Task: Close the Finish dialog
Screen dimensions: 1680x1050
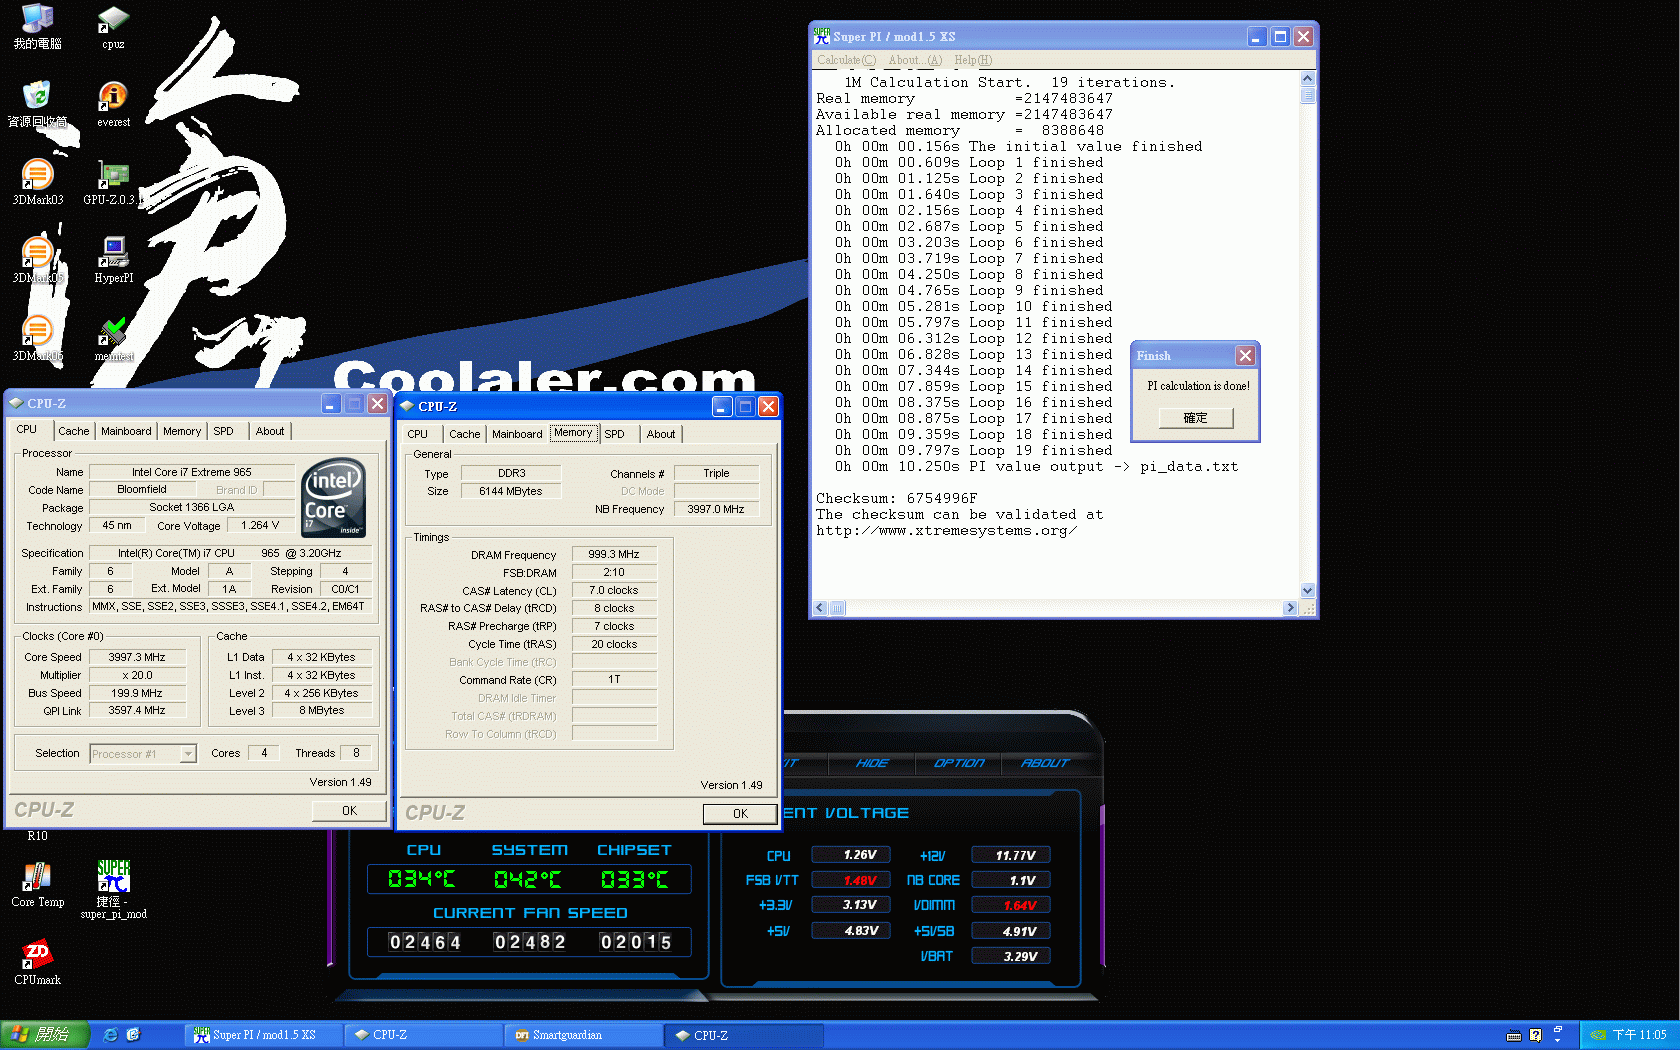Action: 1245,355
